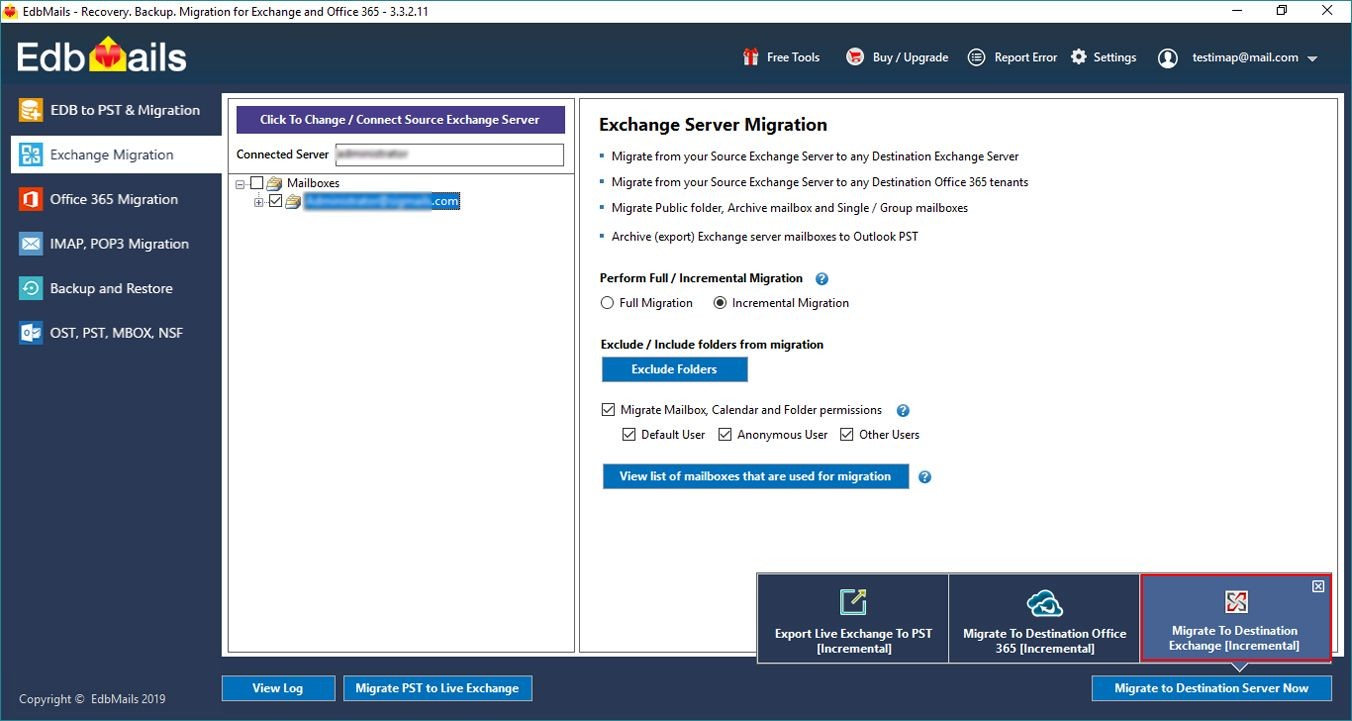
Task: Click the Free Tools gift icon
Action: coord(751,57)
